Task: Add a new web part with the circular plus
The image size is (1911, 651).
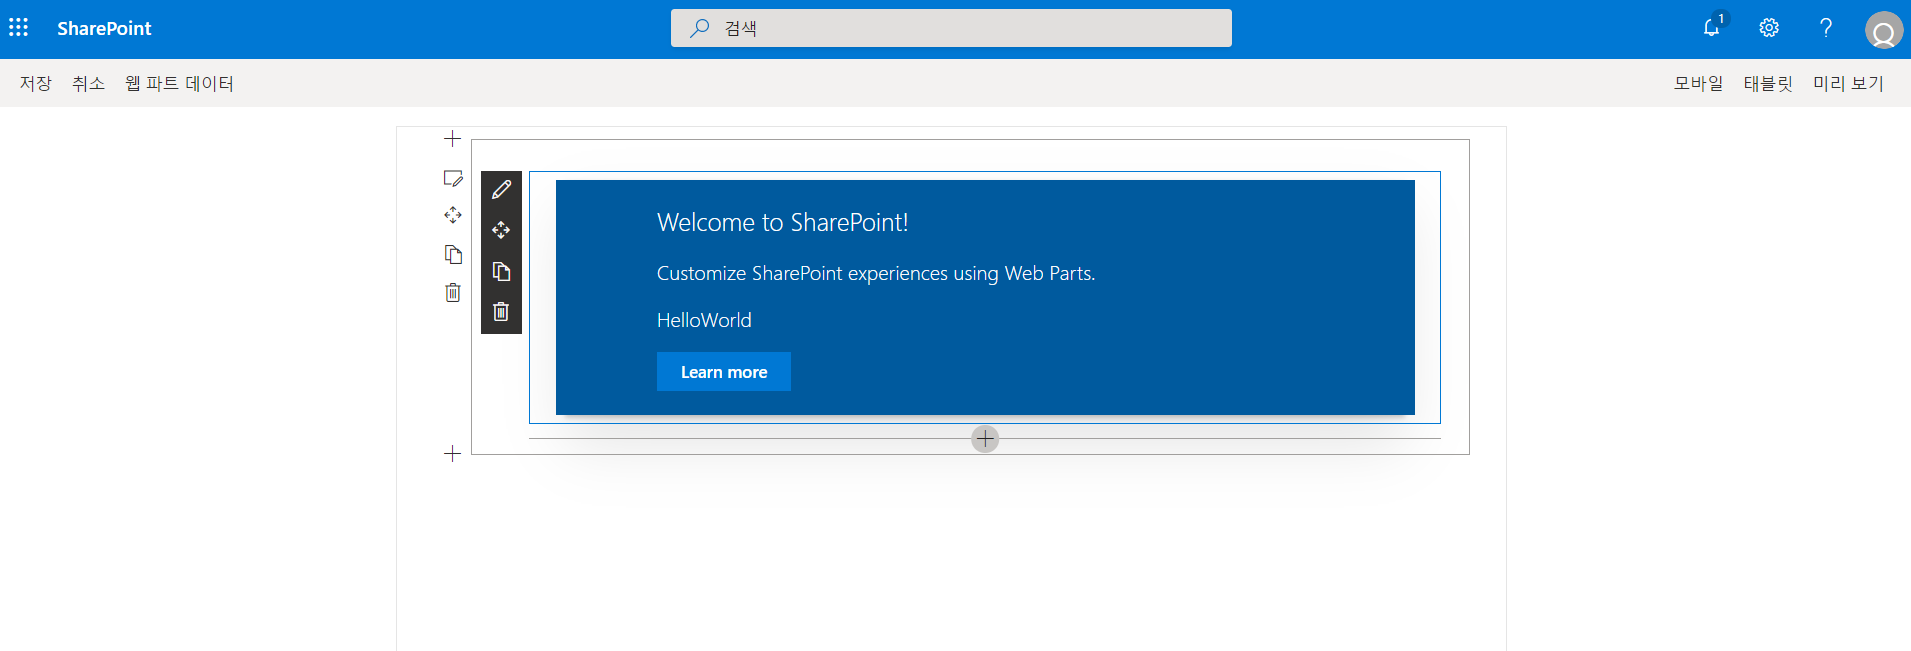Action: click(x=985, y=439)
